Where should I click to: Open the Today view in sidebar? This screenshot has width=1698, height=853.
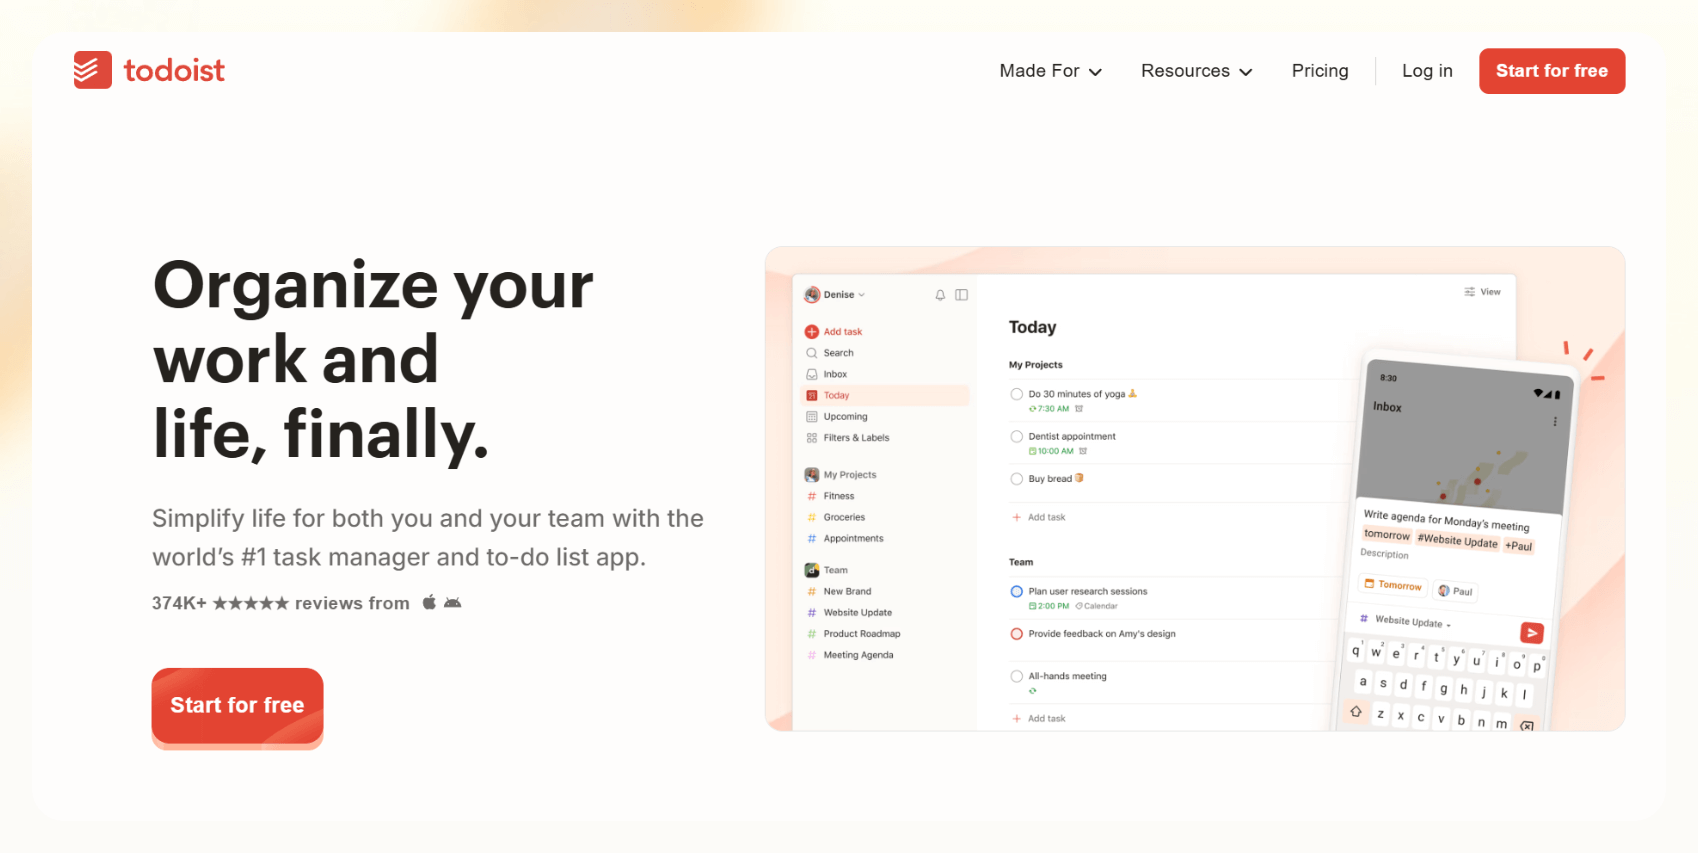pos(886,395)
